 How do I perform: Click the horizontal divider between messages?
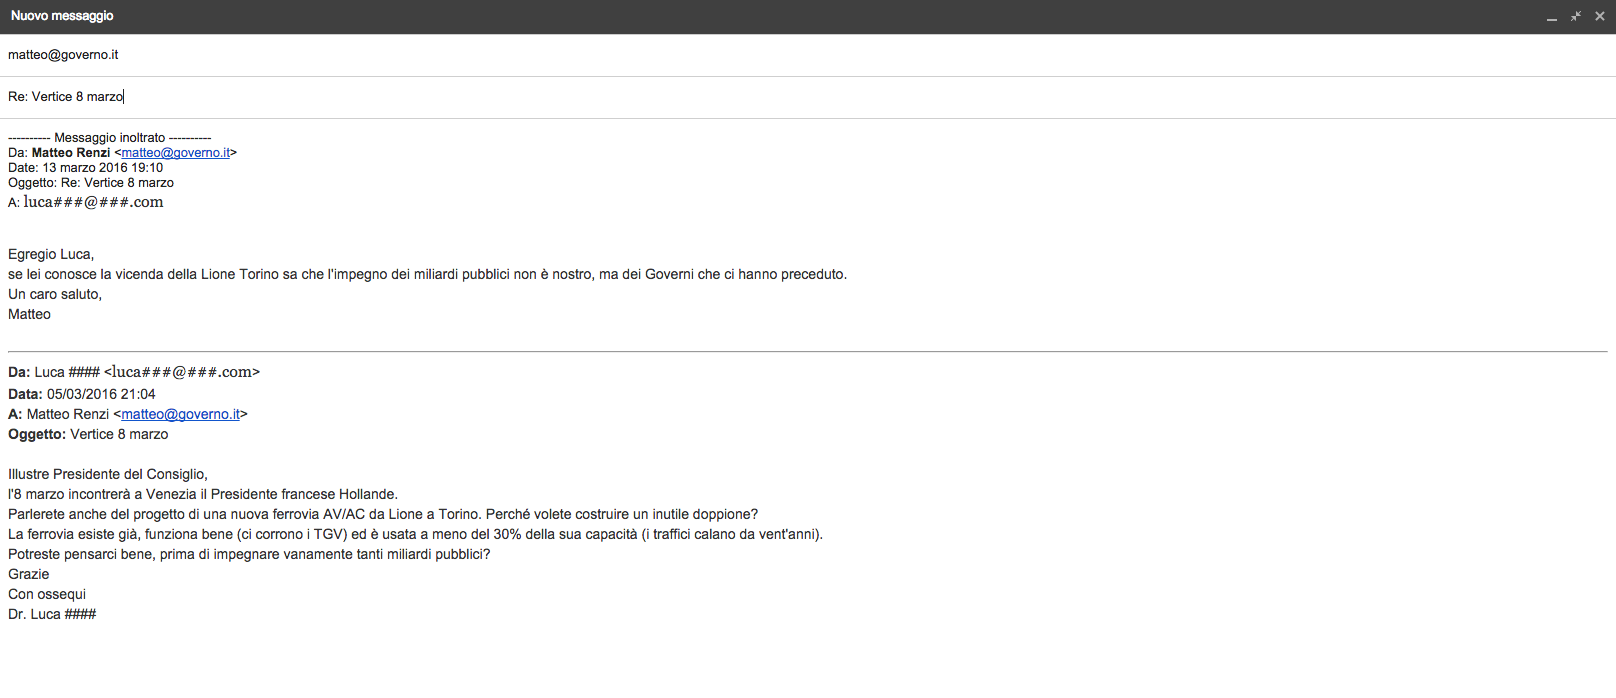[x=807, y=351]
